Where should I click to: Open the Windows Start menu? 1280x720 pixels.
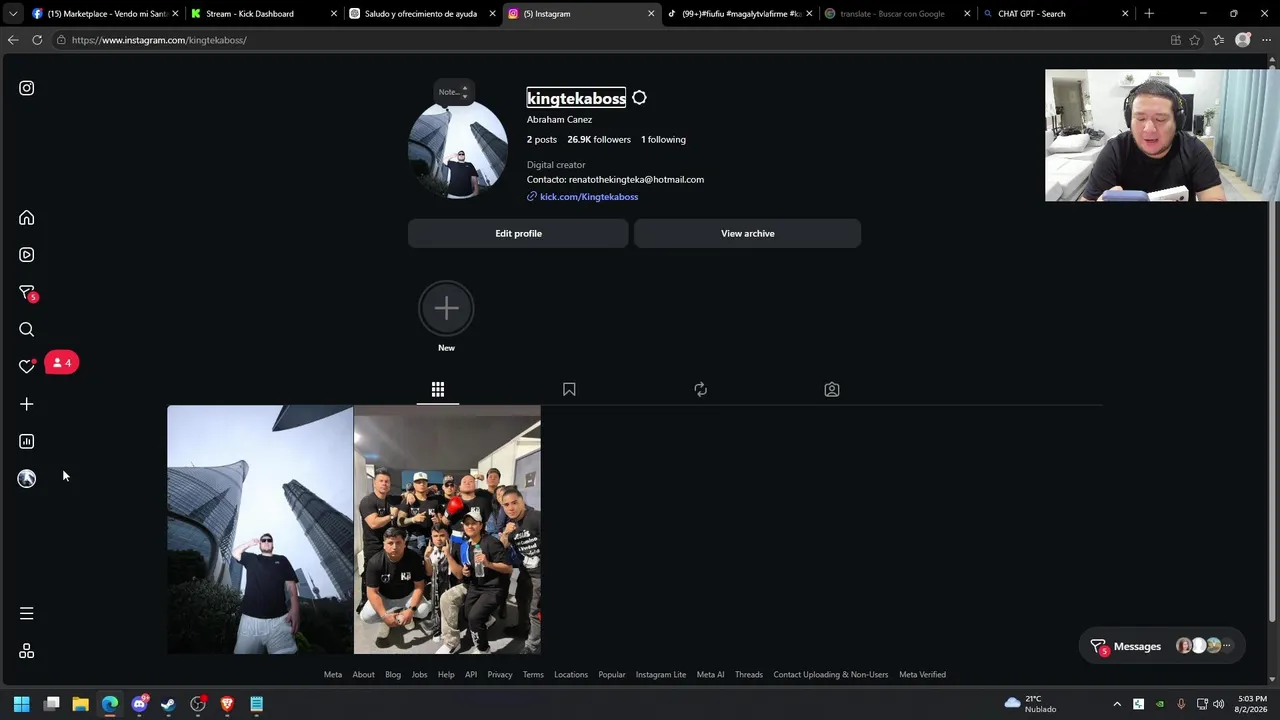tap(22, 704)
